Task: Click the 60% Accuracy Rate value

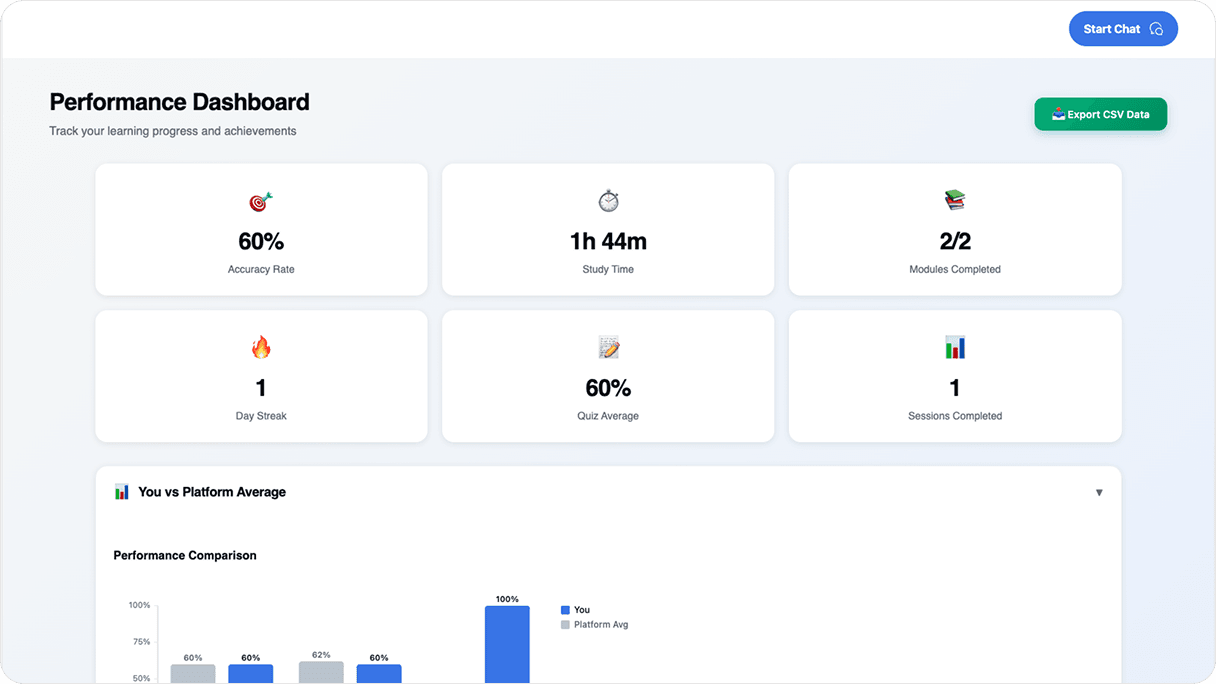Action: point(261,241)
